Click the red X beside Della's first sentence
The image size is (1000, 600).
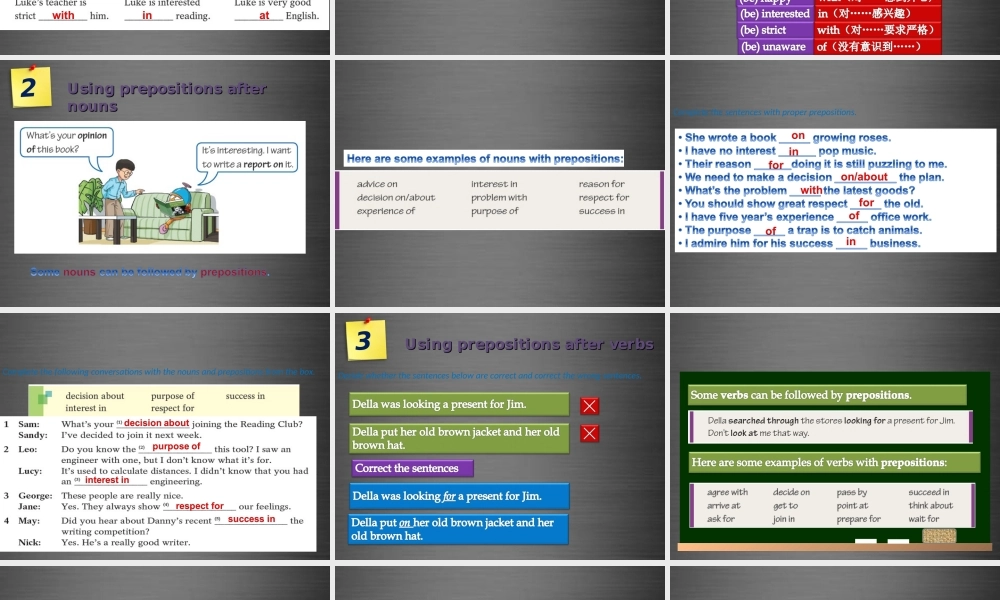point(589,405)
